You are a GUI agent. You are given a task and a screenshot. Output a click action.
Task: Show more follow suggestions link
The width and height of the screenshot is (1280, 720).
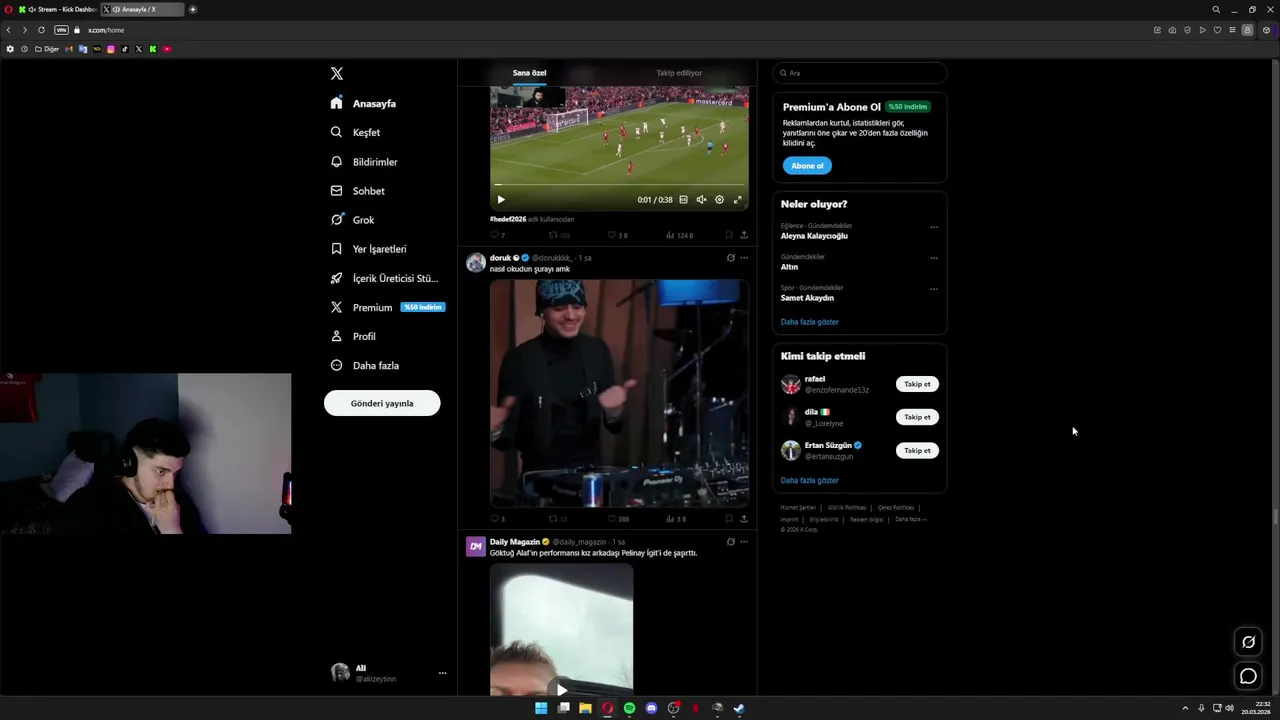[810, 480]
